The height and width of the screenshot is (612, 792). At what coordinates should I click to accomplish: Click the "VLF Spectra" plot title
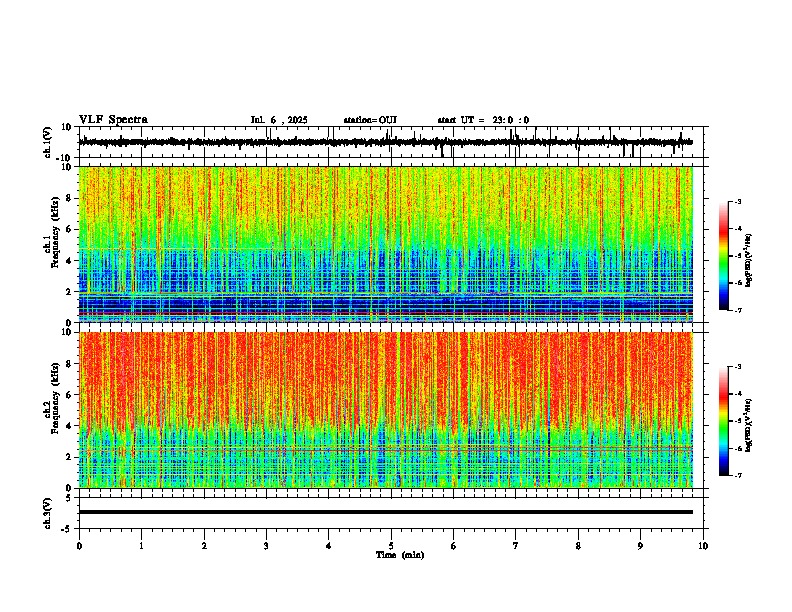pyautogui.click(x=113, y=120)
